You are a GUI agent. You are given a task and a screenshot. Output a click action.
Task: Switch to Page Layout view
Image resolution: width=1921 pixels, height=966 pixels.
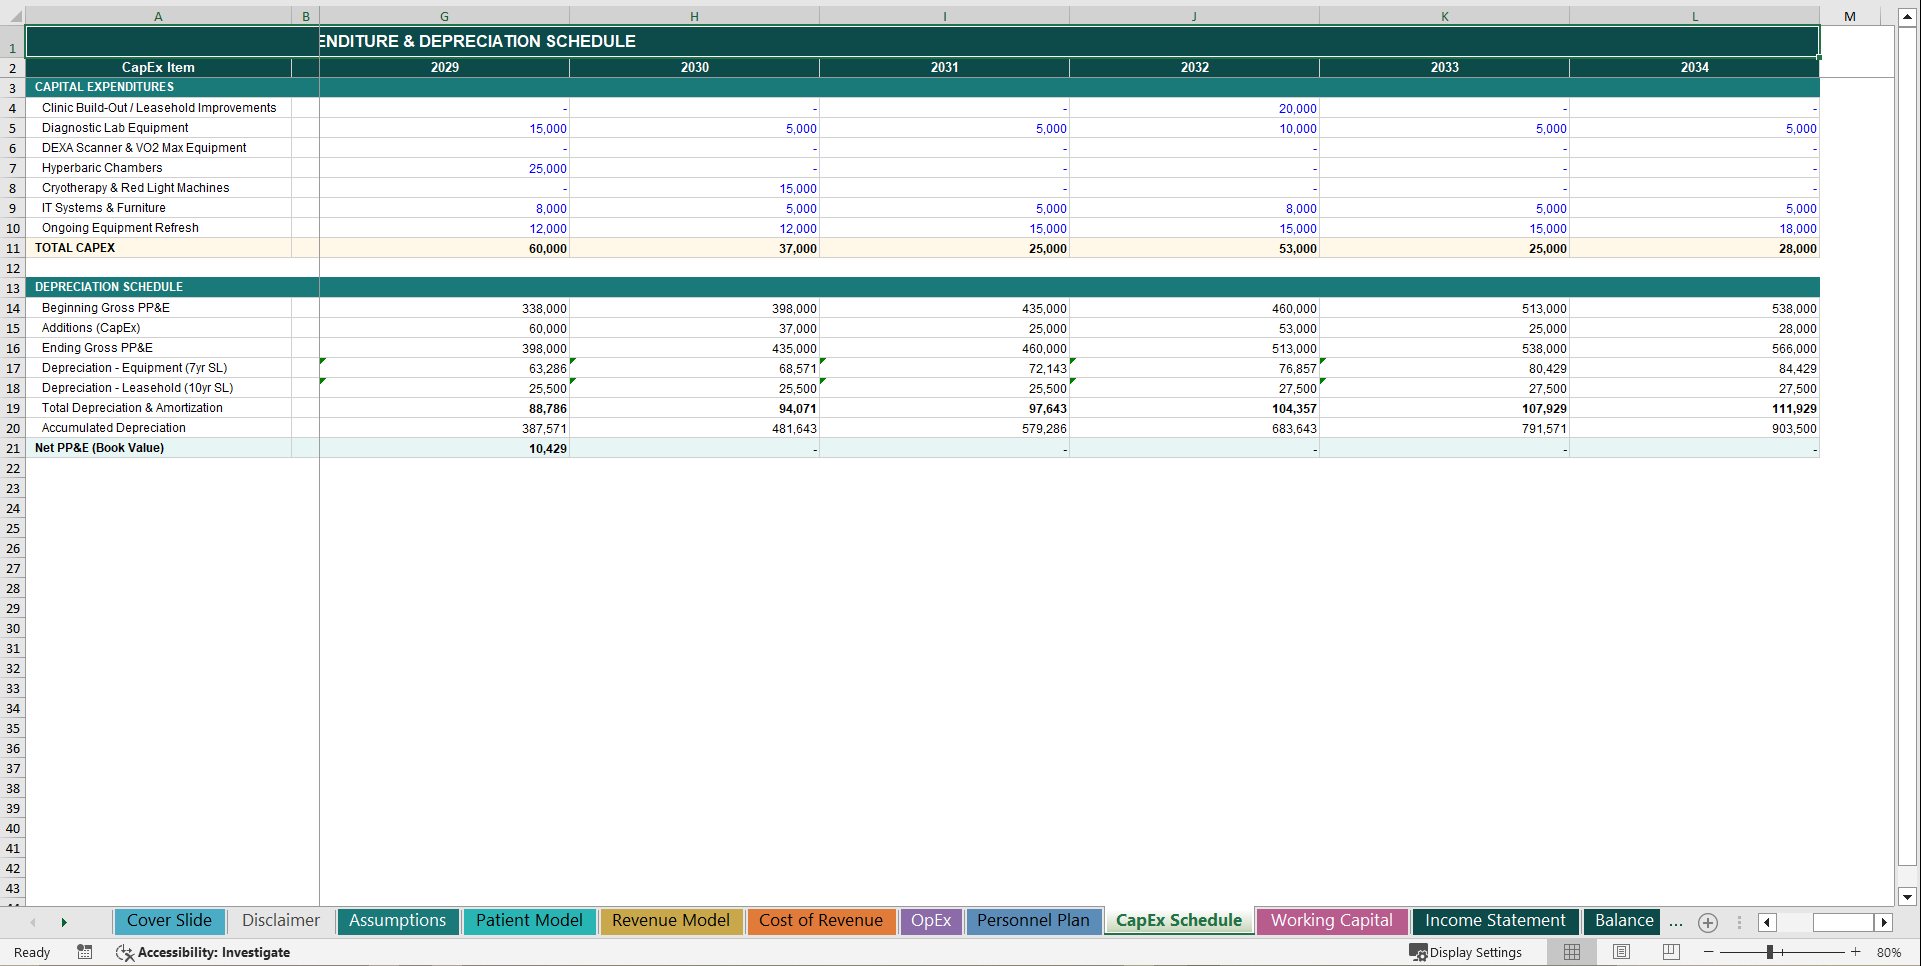pyautogui.click(x=1621, y=952)
